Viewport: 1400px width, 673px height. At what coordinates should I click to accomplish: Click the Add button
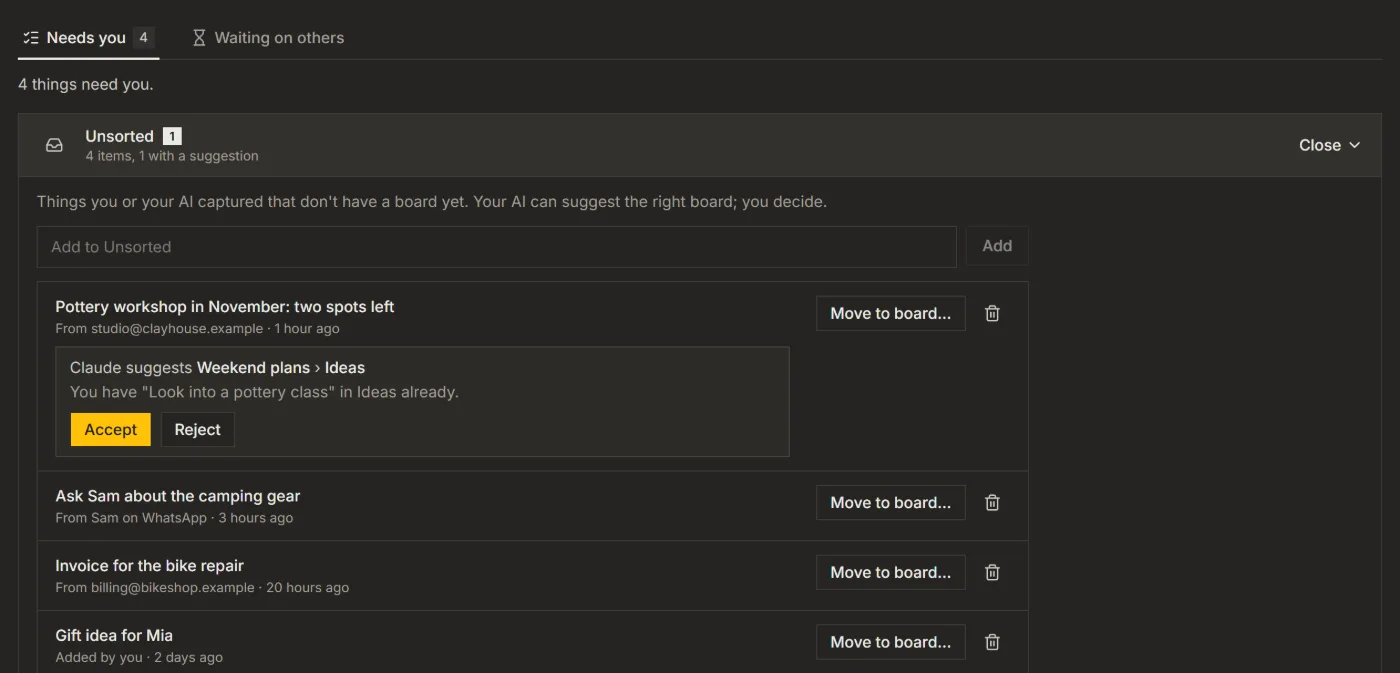click(997, 246)
